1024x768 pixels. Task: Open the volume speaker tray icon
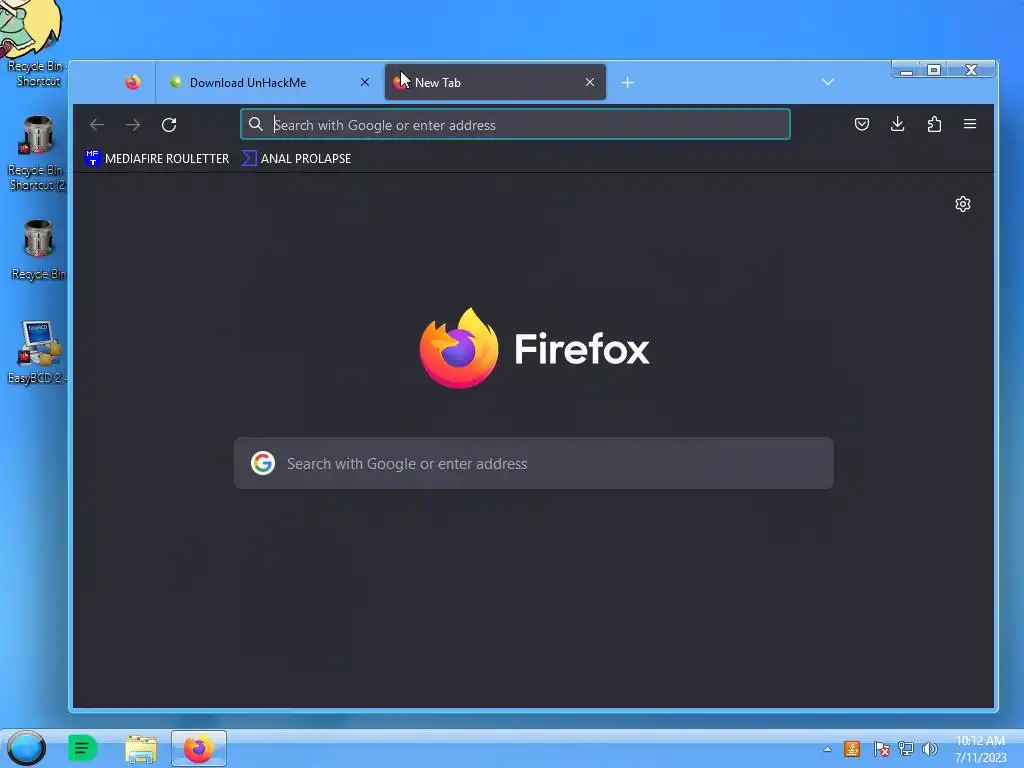pos(929,749)
